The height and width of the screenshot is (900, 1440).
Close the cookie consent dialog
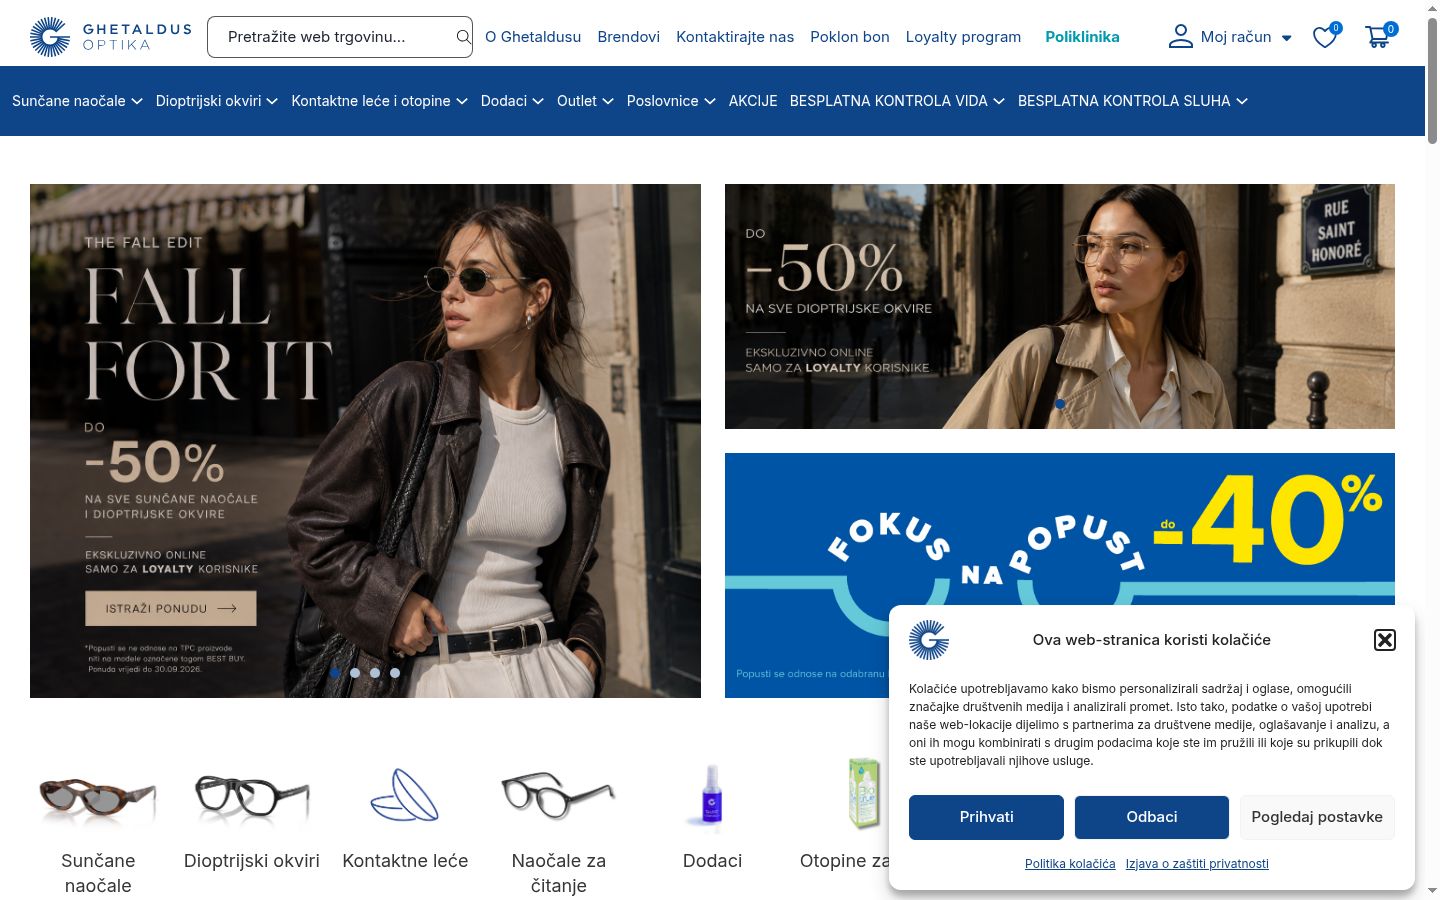pos(1385,640)
